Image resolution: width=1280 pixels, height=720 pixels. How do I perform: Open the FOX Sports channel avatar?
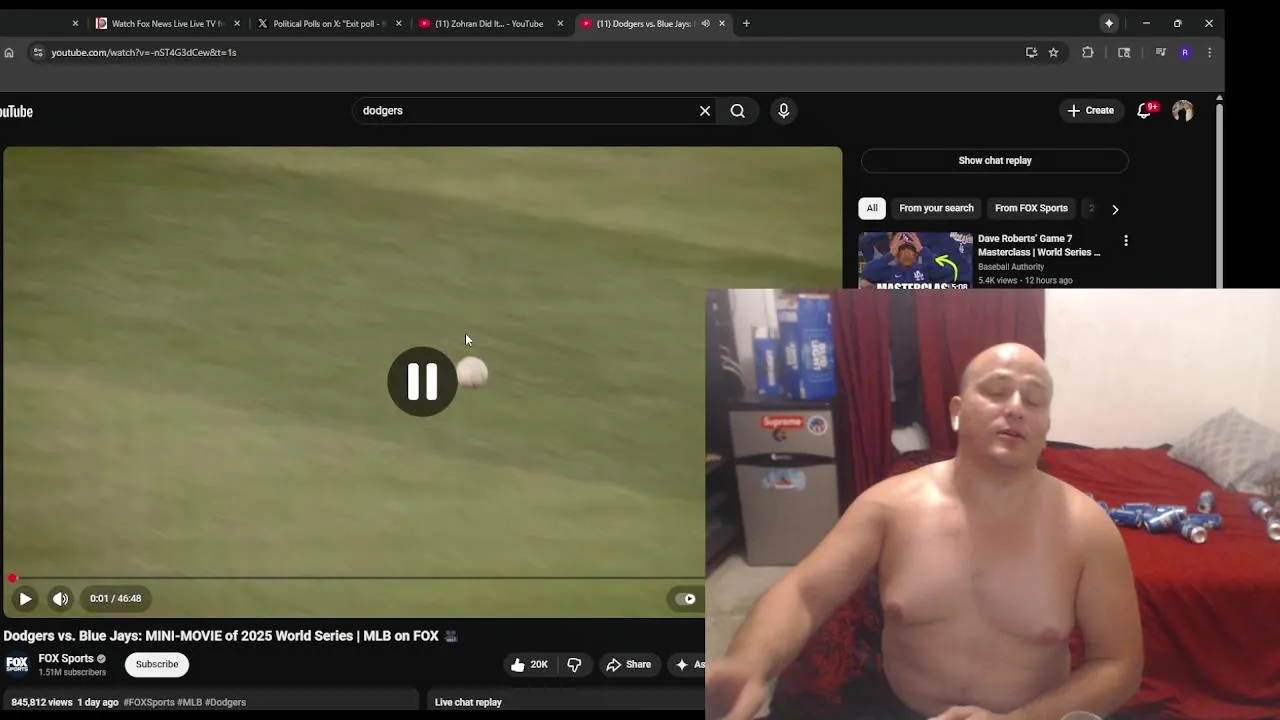pos(17,664)
